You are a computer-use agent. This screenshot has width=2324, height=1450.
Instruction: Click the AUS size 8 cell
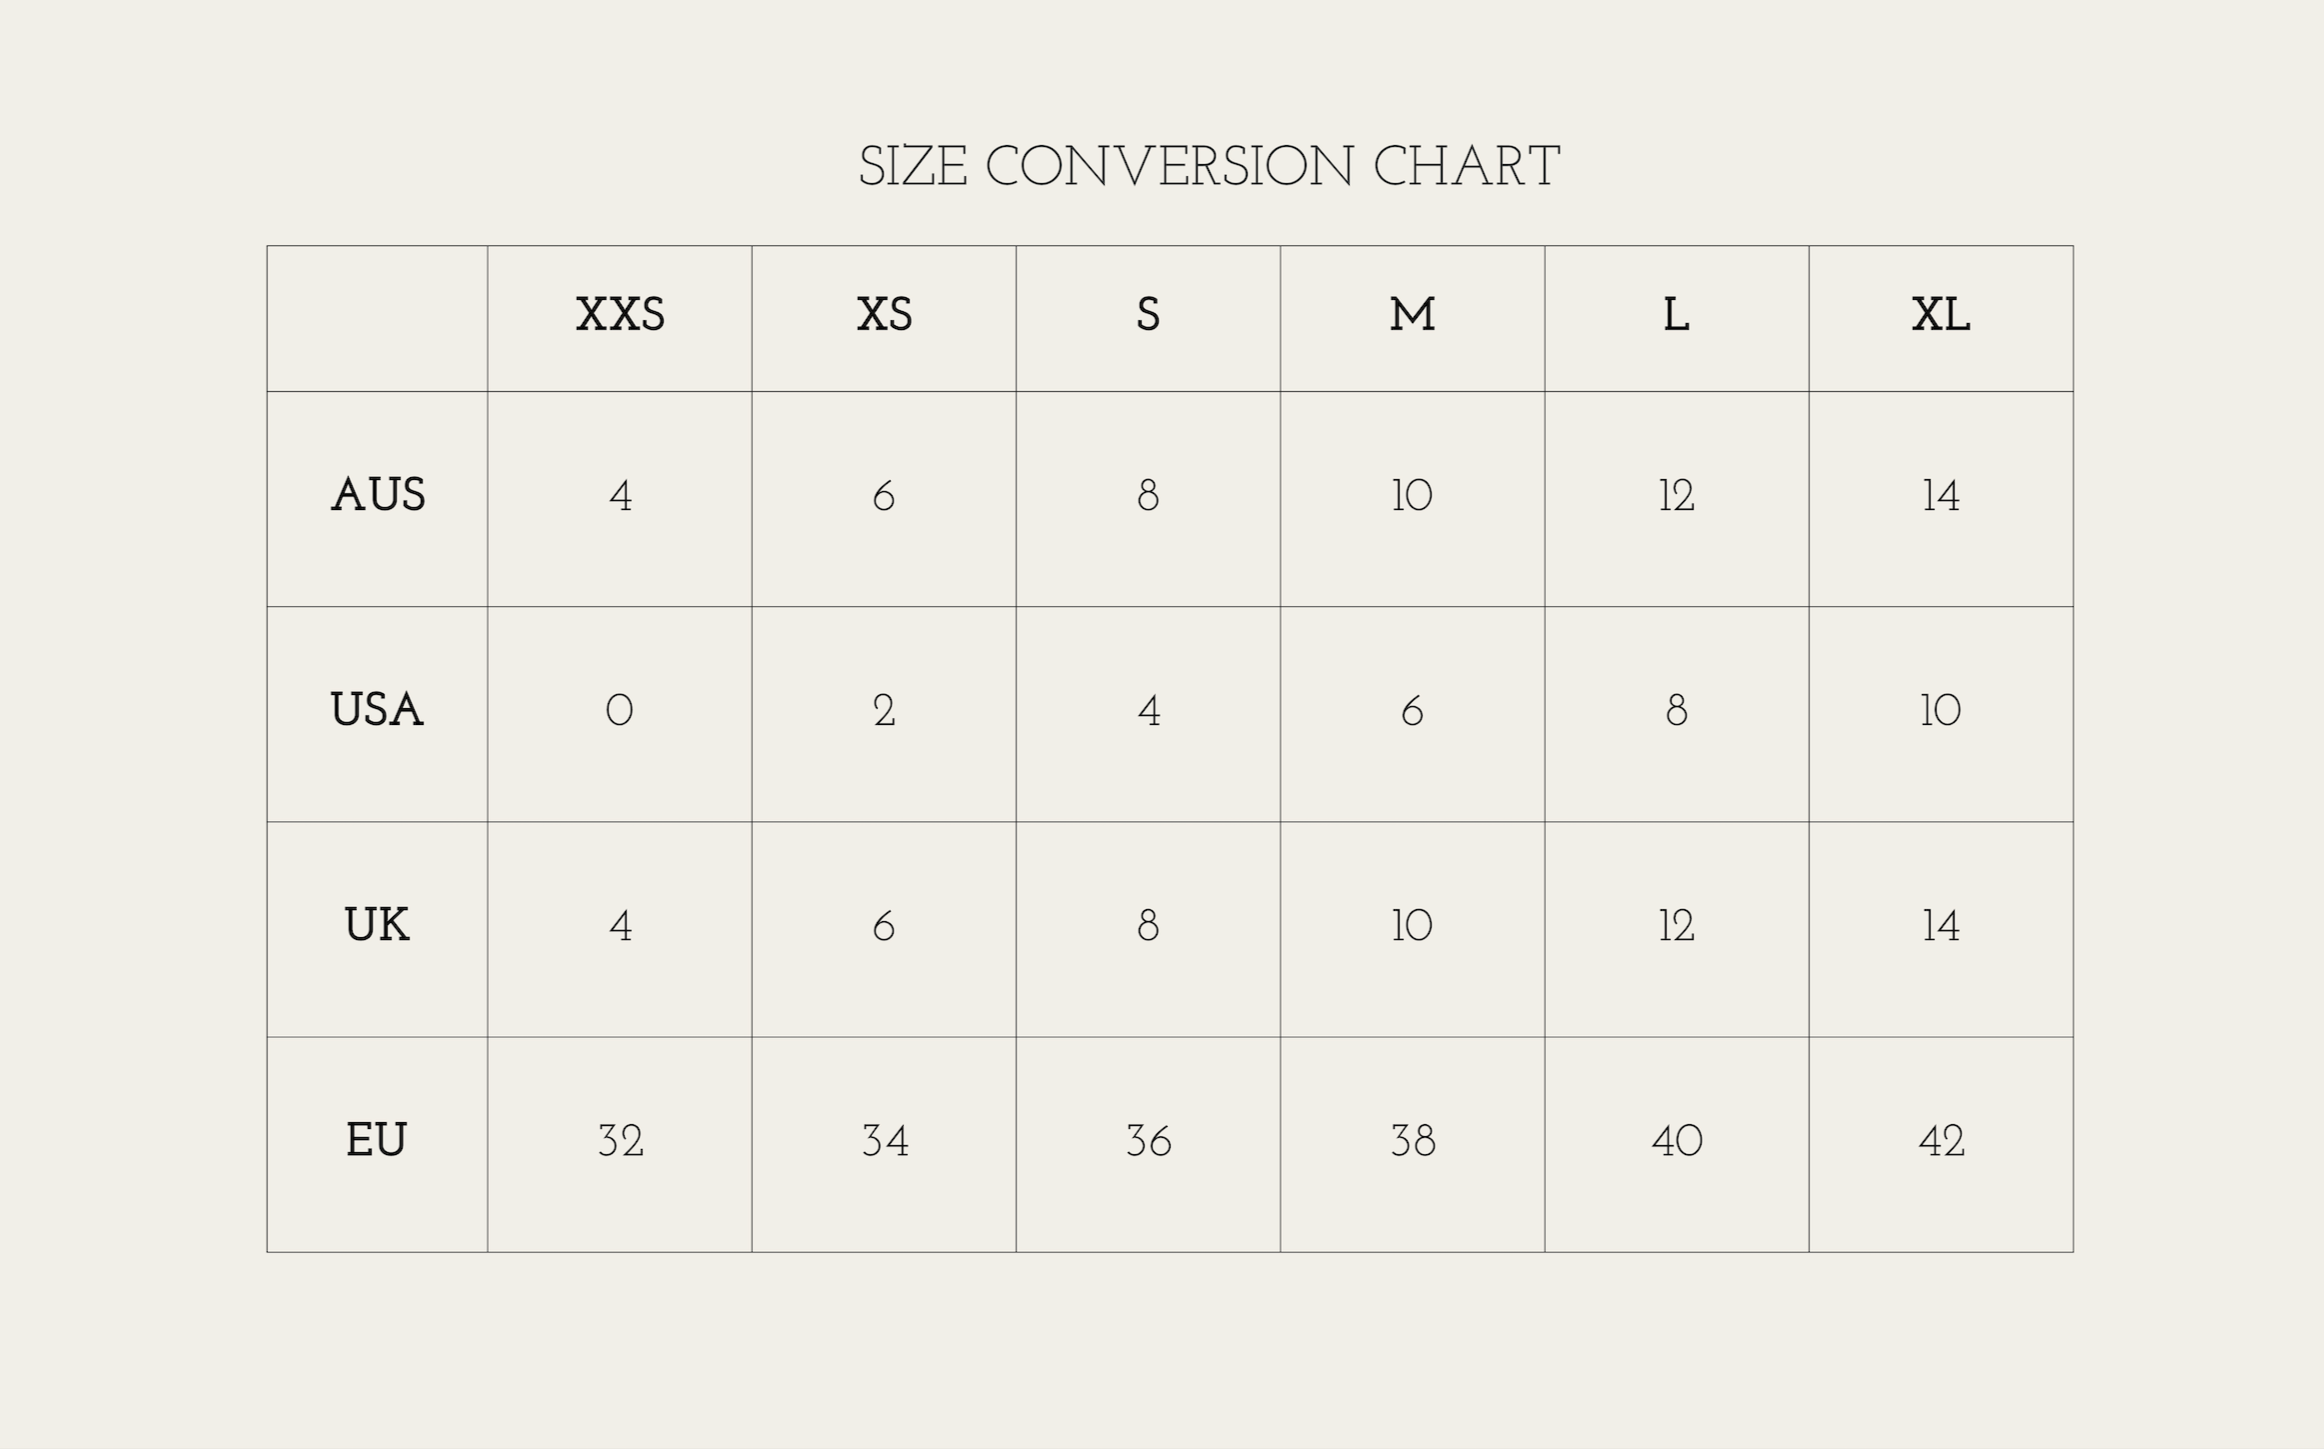1148,497
